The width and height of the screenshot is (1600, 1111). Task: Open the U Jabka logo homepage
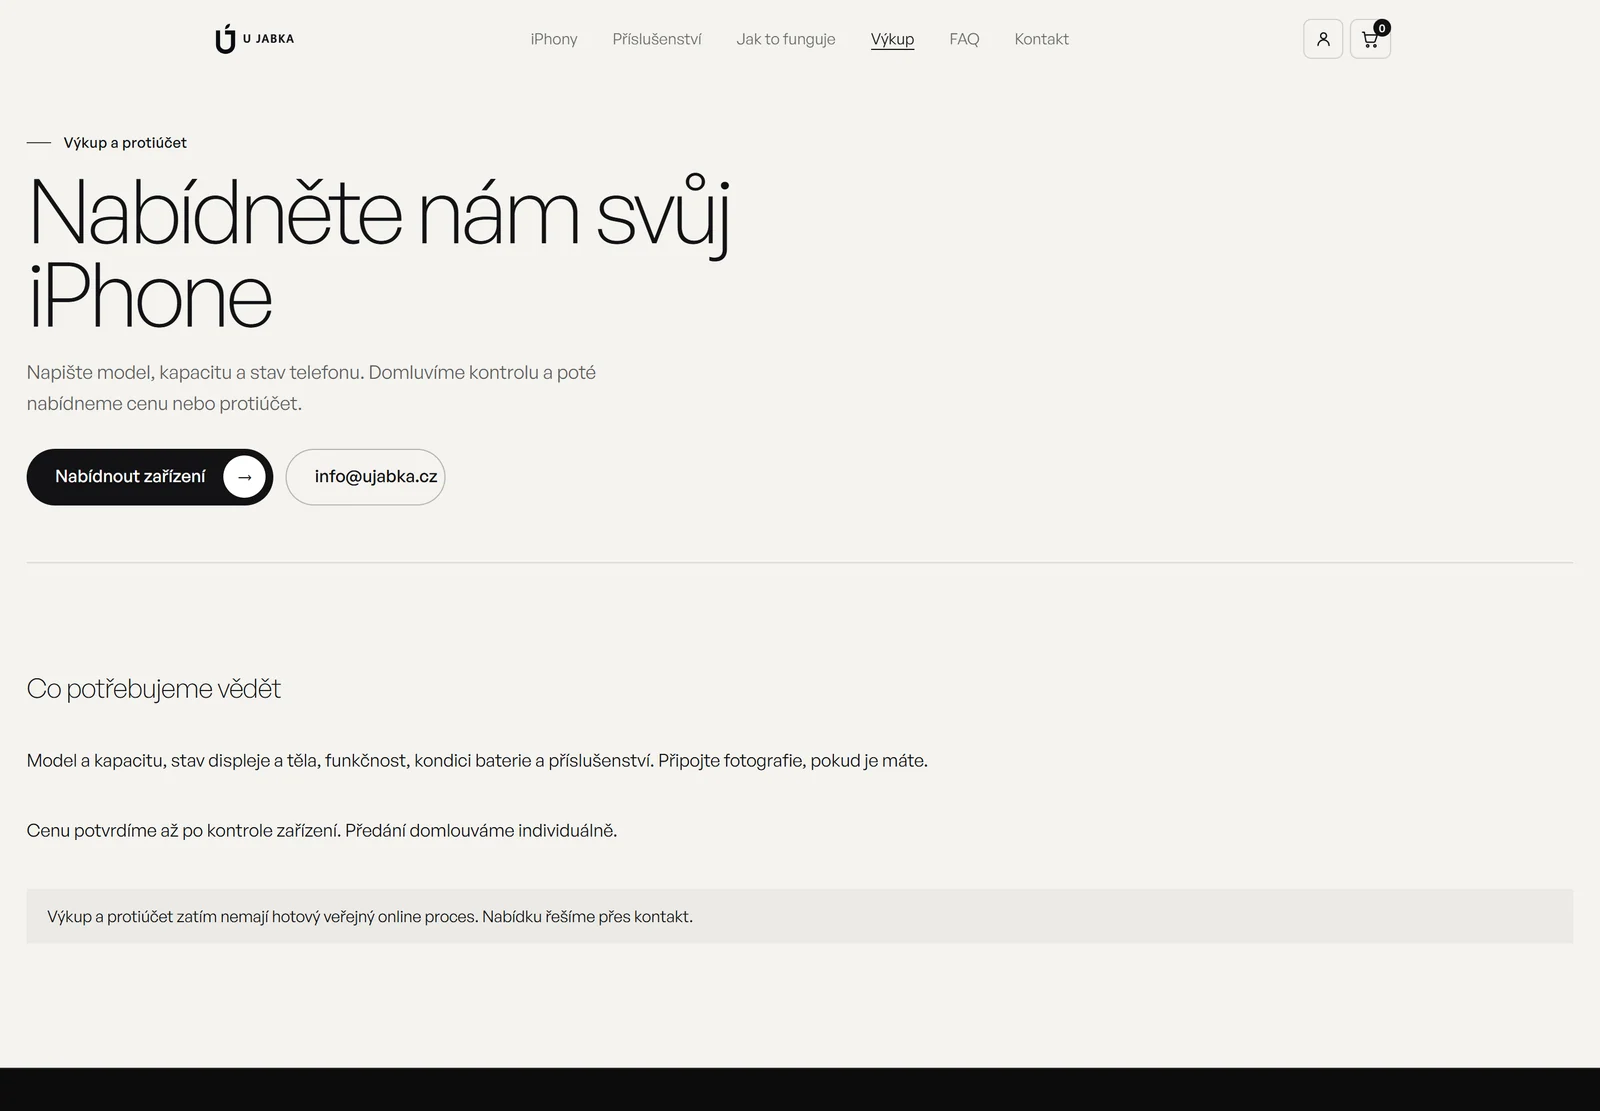tap(254, 39)
